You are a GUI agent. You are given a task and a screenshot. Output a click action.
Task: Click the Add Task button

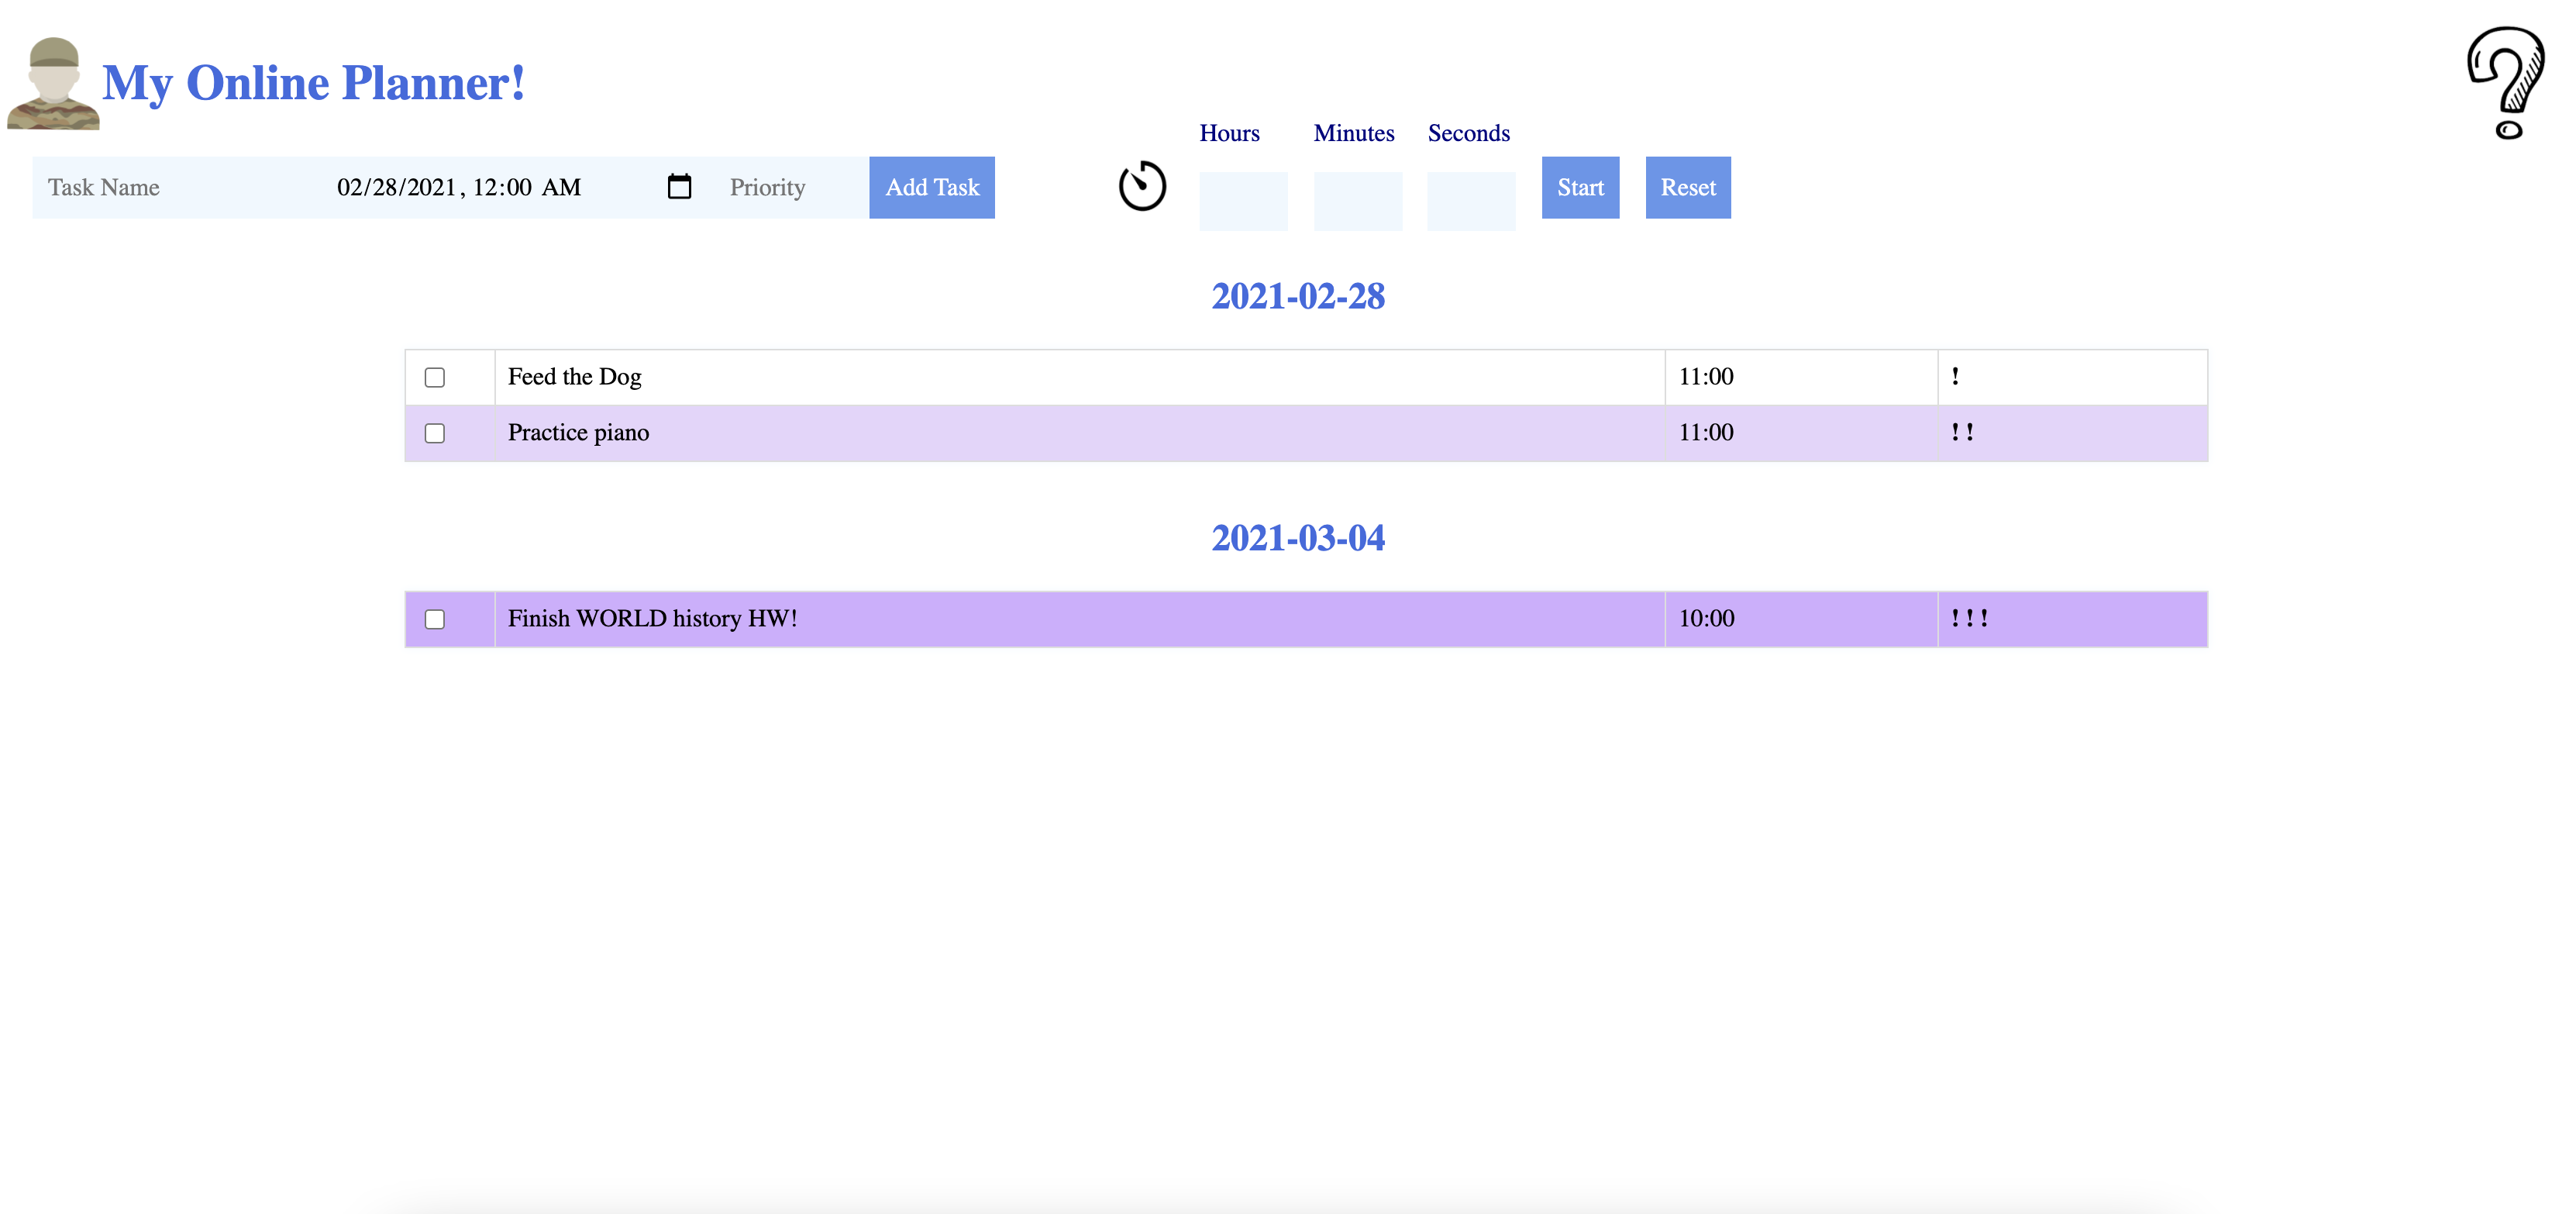point(931,187)
